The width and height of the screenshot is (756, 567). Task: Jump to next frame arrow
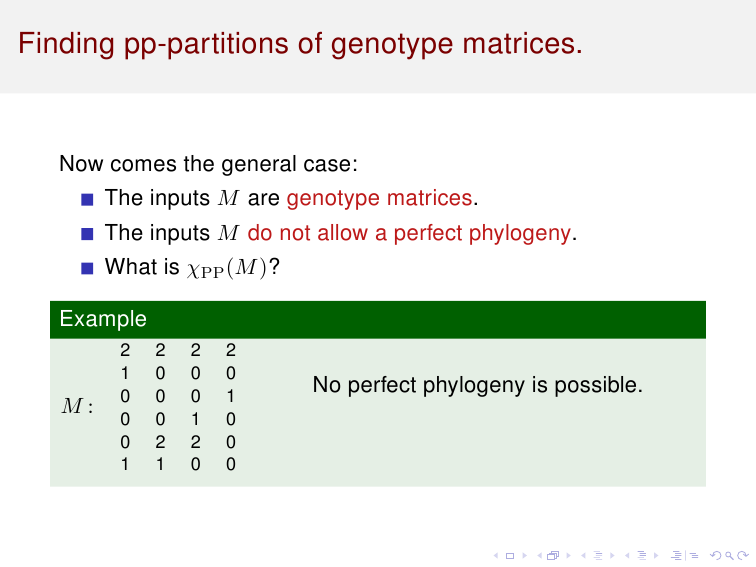point(569,555)
